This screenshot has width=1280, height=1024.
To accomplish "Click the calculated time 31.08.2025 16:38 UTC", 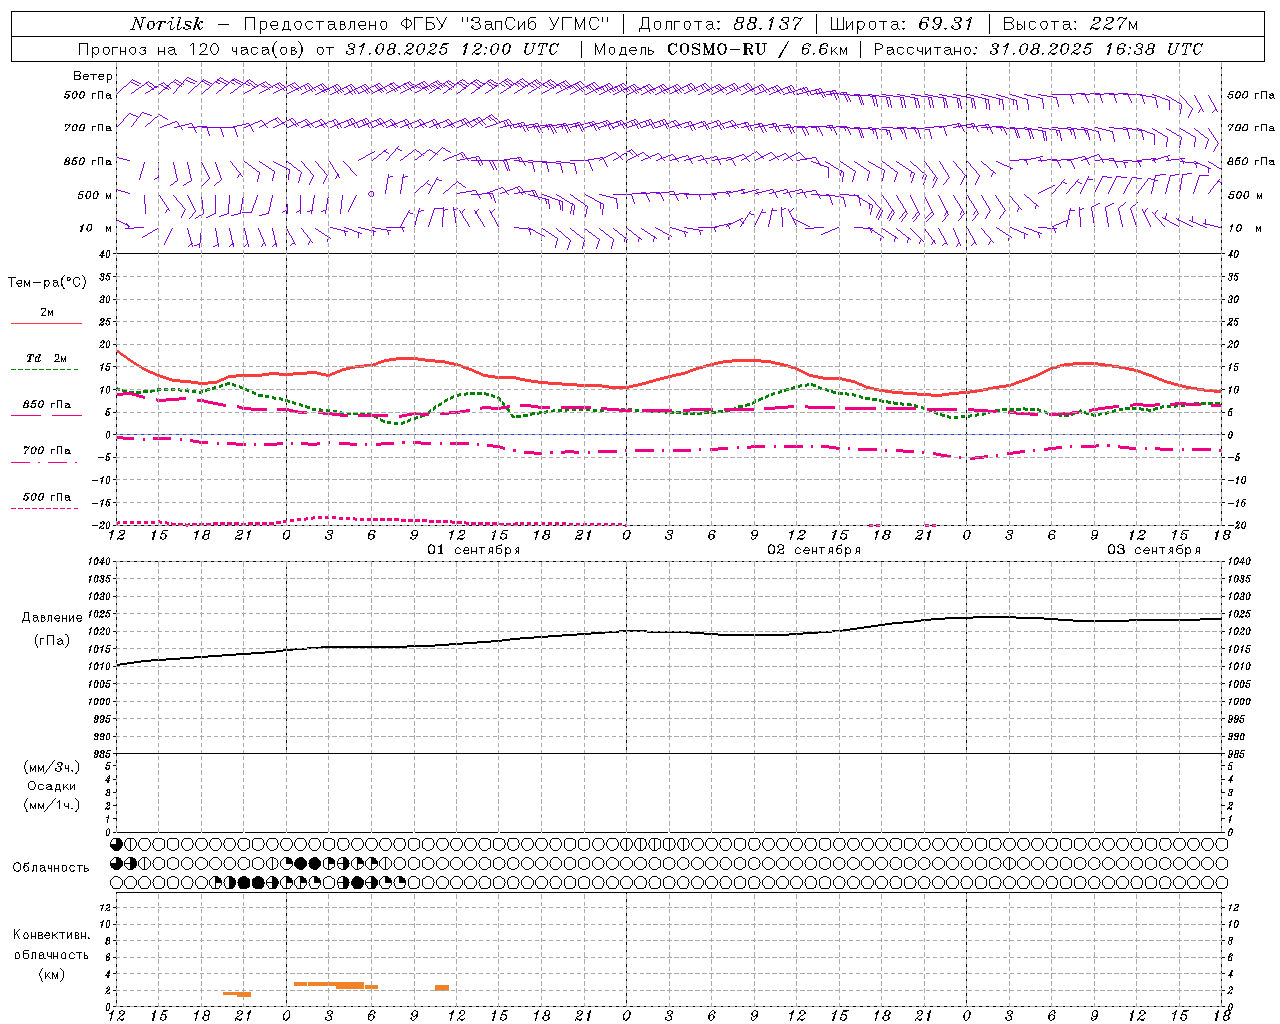I will pyautogui.click(x=1096, y=49).
